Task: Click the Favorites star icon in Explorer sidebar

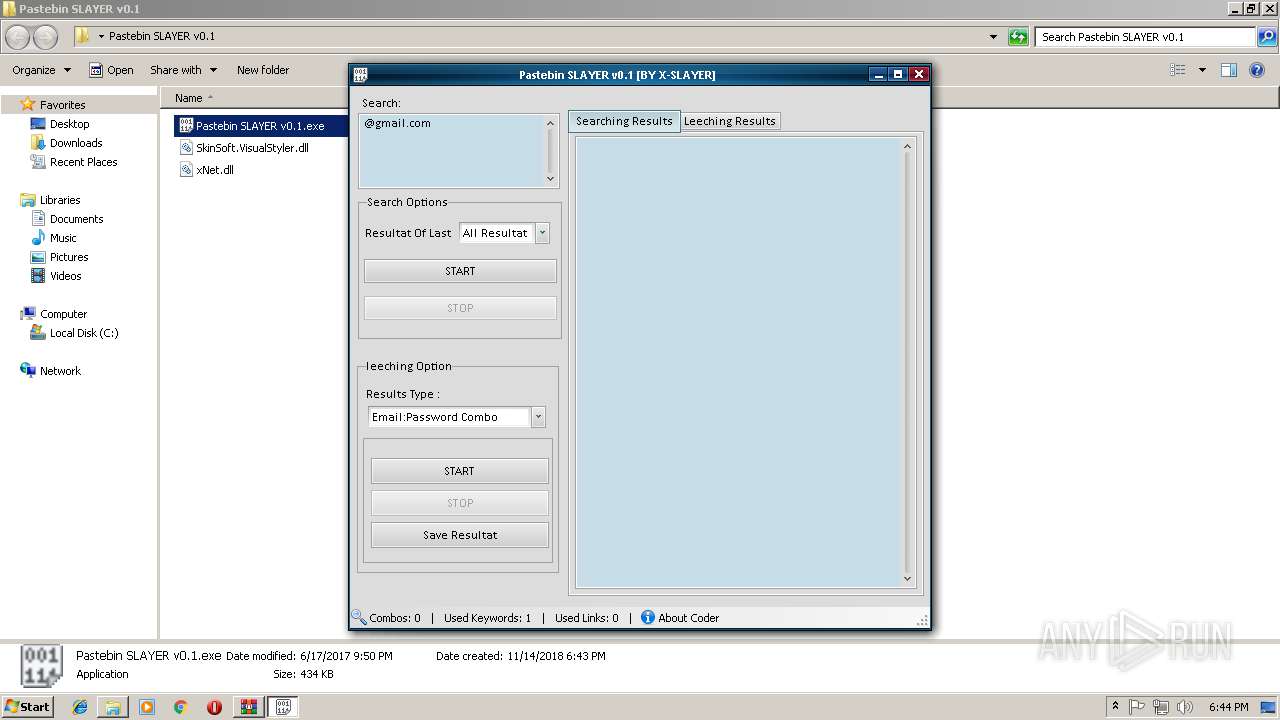Action: pos(28,104)
